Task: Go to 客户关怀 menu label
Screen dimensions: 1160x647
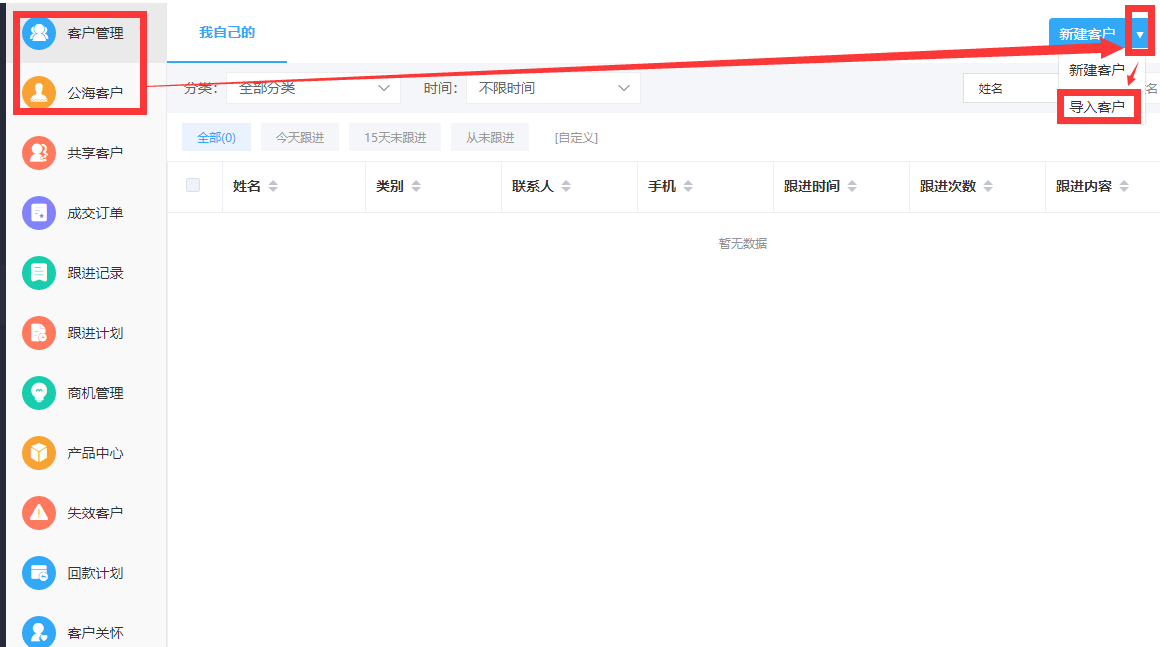Action: click(95, 633)
